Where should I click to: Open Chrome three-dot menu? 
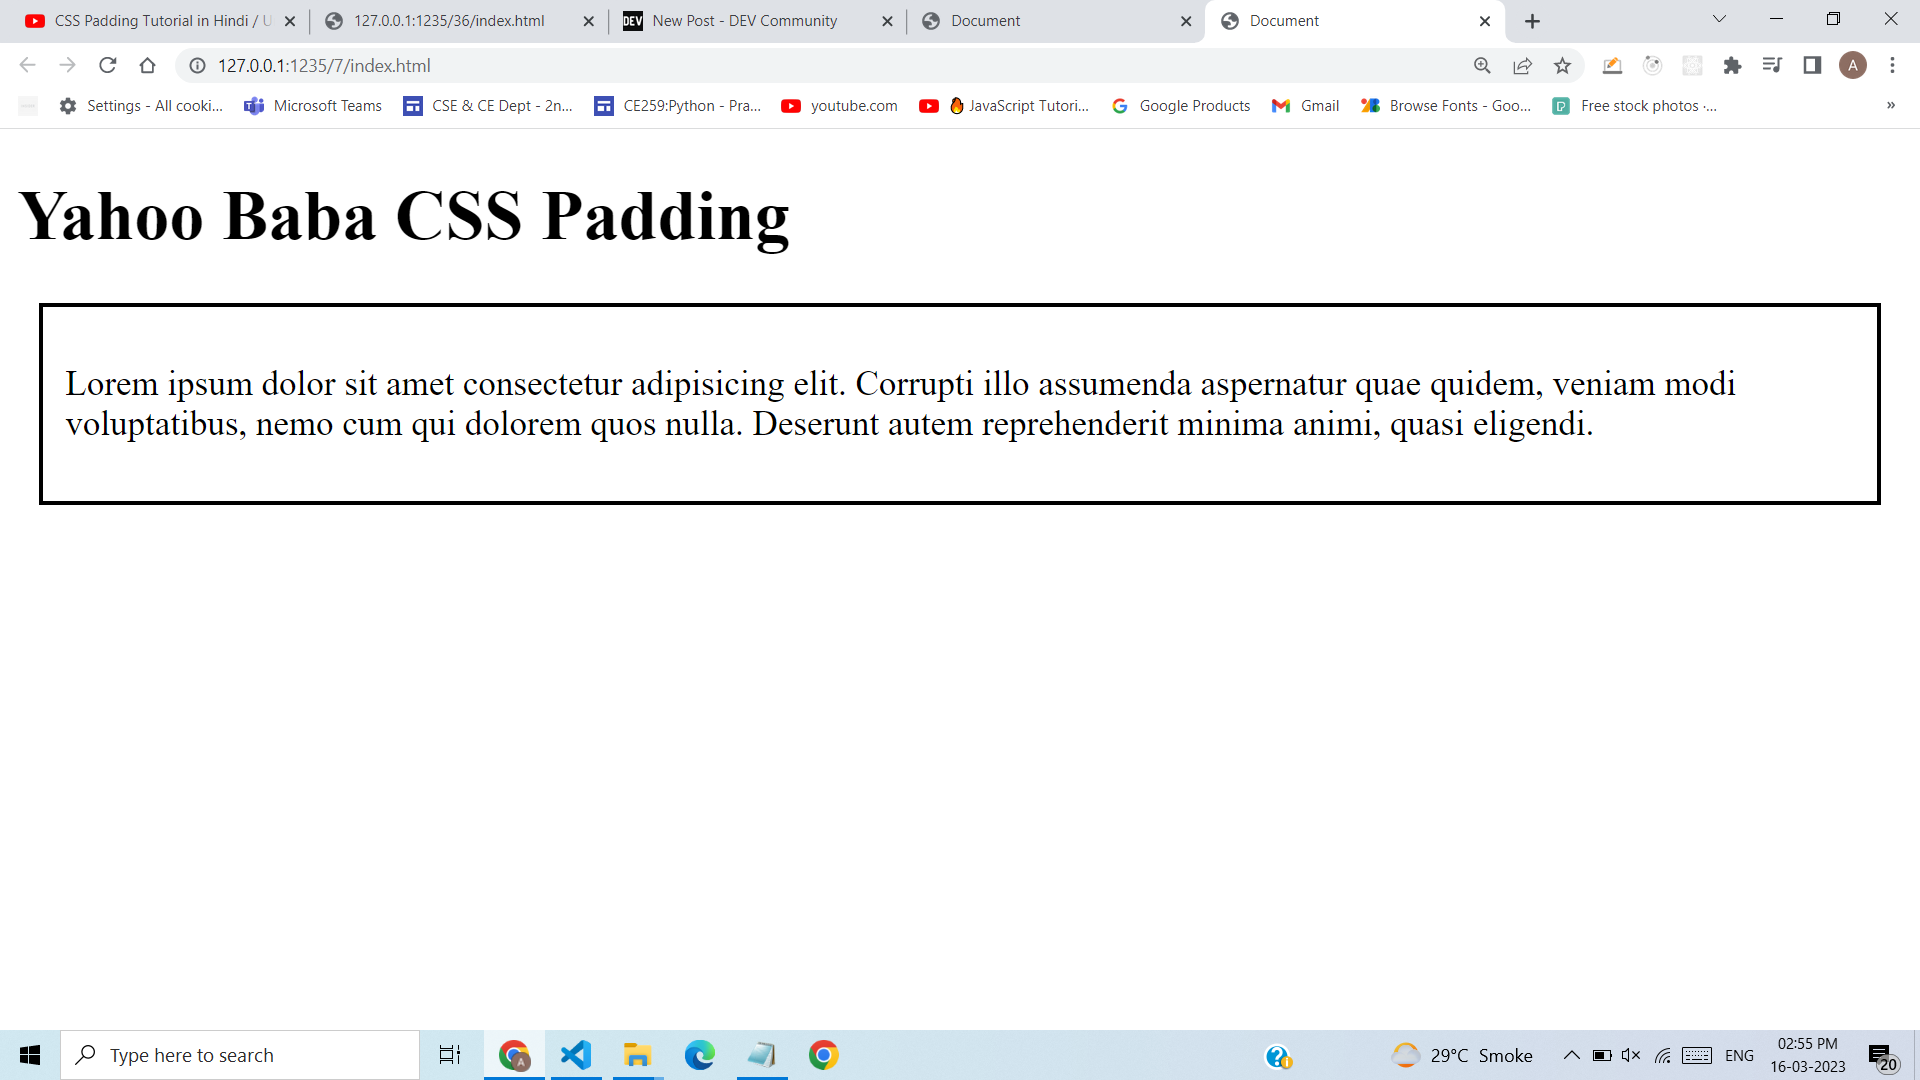coord(1892,66)
